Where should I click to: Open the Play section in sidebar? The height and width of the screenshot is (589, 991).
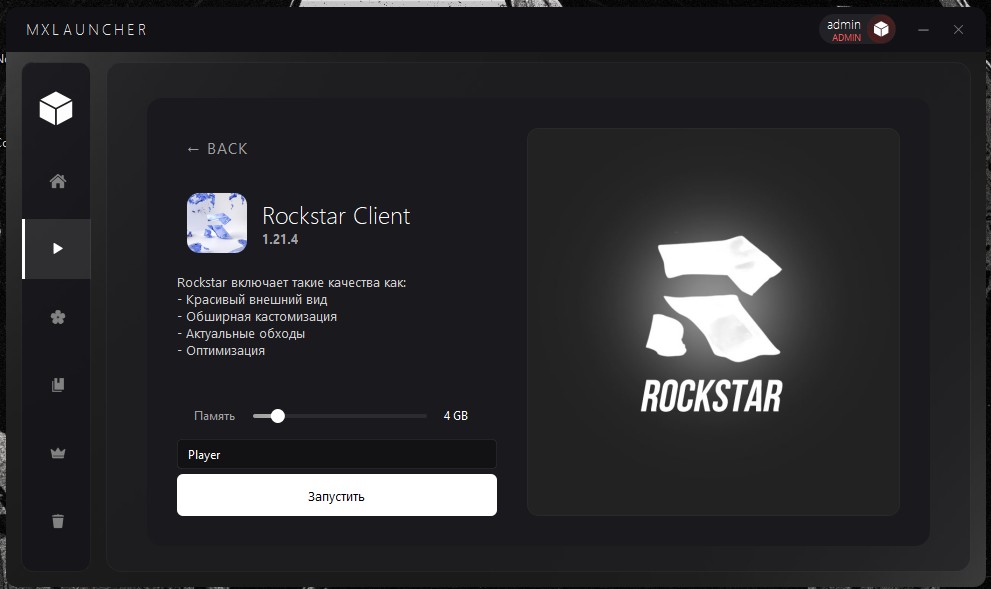pos(57,249)
